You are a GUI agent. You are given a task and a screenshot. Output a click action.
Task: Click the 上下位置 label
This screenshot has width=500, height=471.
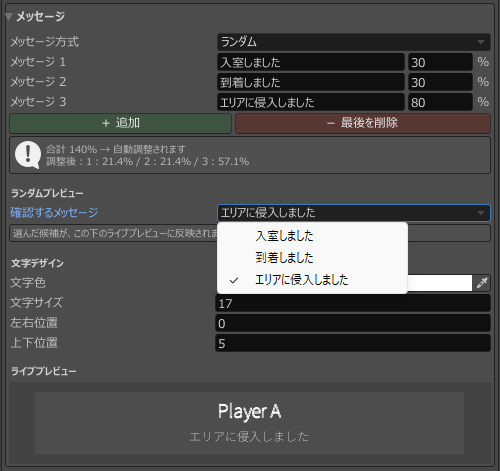tap(34, 343)
